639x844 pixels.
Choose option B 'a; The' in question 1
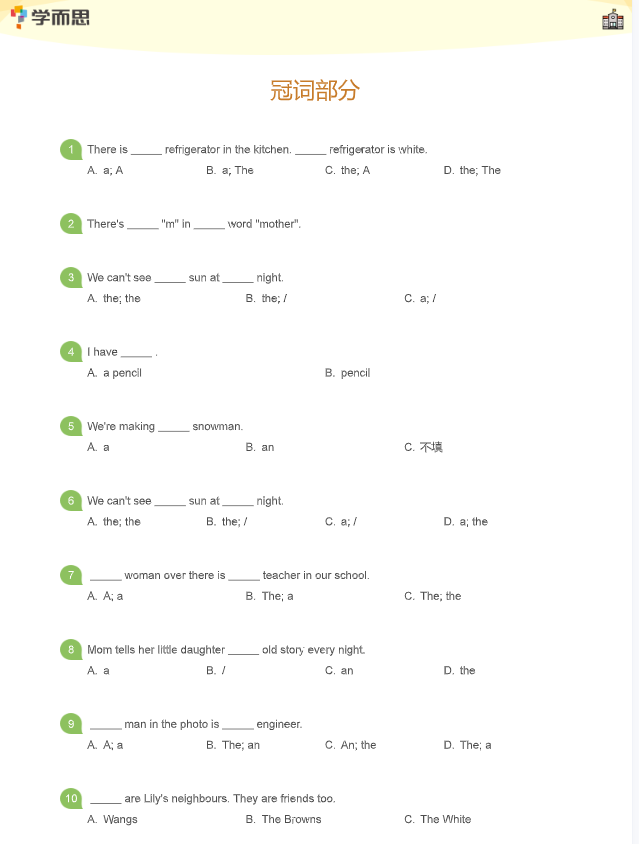(230, 171)
